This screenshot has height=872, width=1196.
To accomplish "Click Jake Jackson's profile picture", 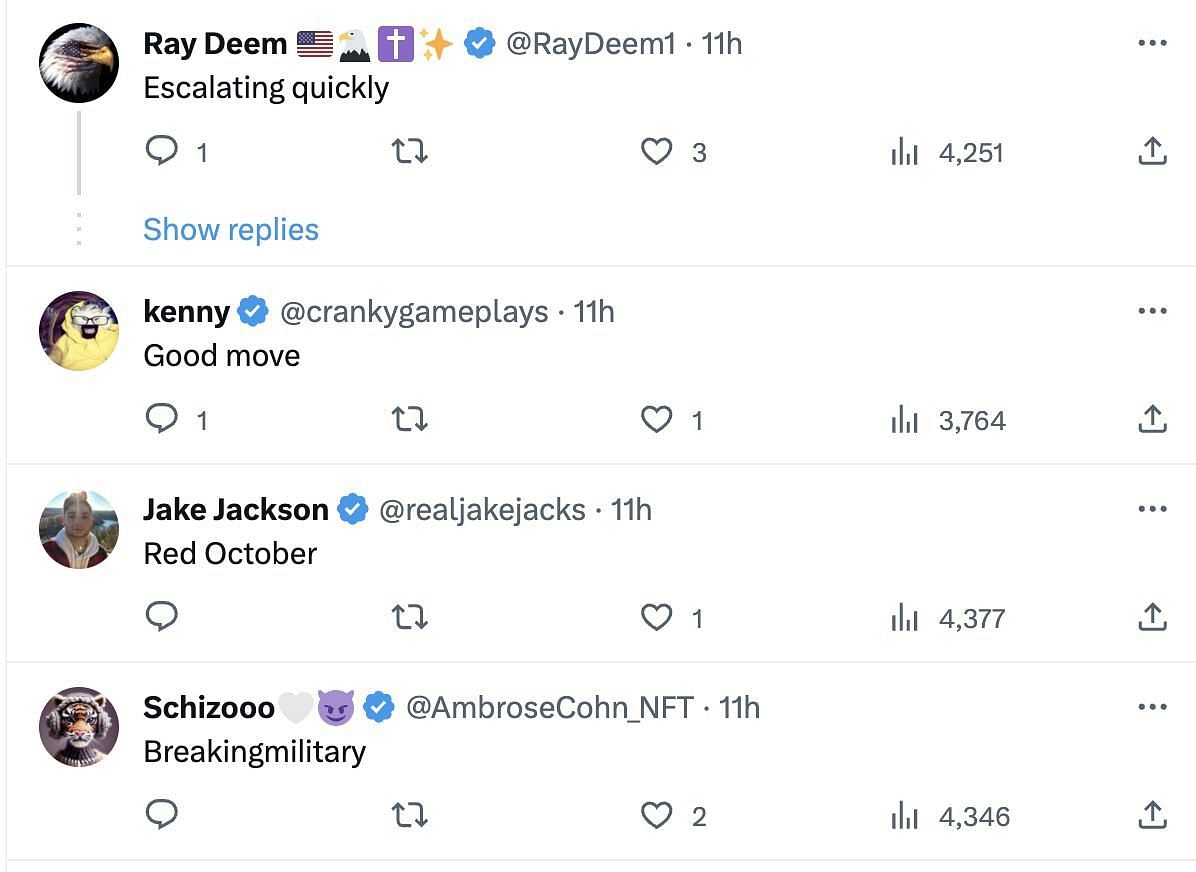I will 79,529.
